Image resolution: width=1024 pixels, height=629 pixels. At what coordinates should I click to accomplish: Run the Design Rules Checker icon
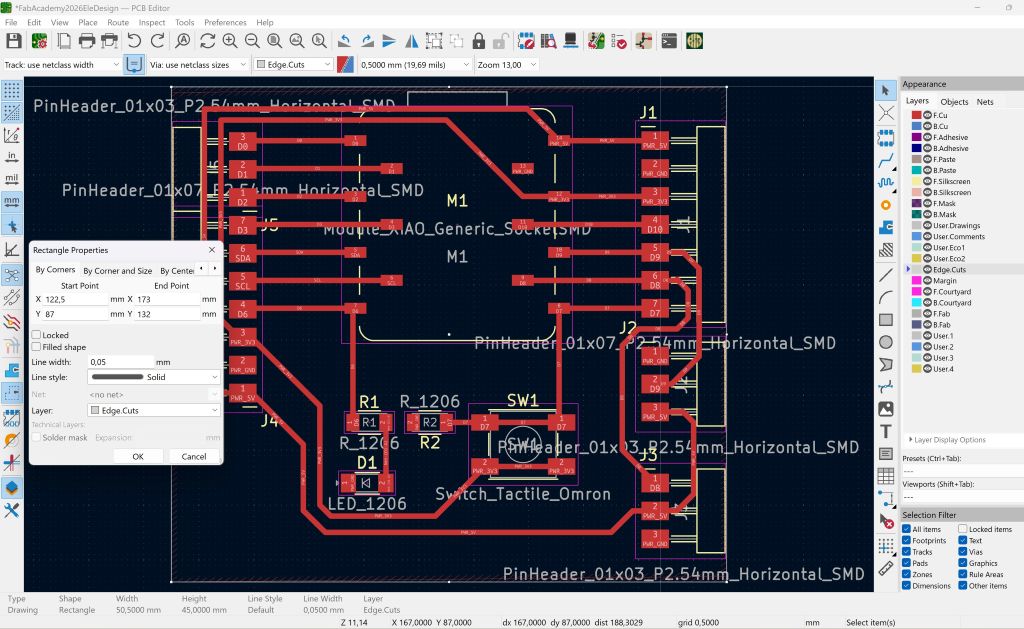point(619,41)
